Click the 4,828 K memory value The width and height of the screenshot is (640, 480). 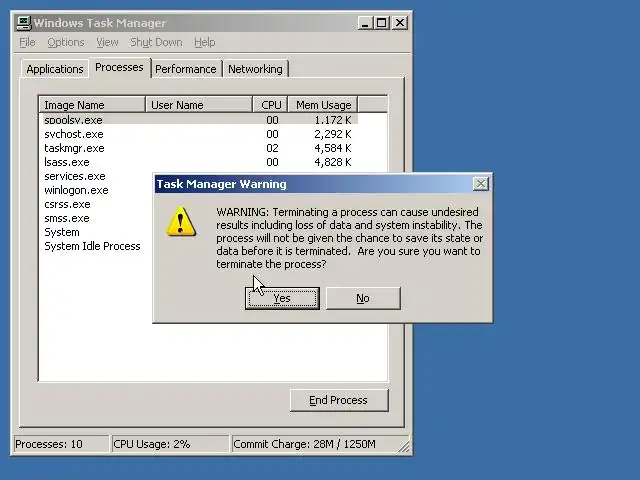(x=333, y=162)
